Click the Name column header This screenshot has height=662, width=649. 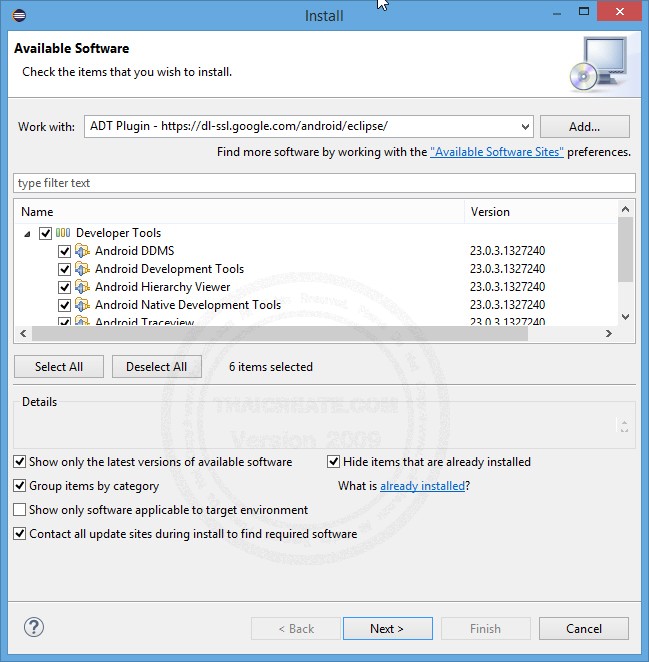(240, 212)
